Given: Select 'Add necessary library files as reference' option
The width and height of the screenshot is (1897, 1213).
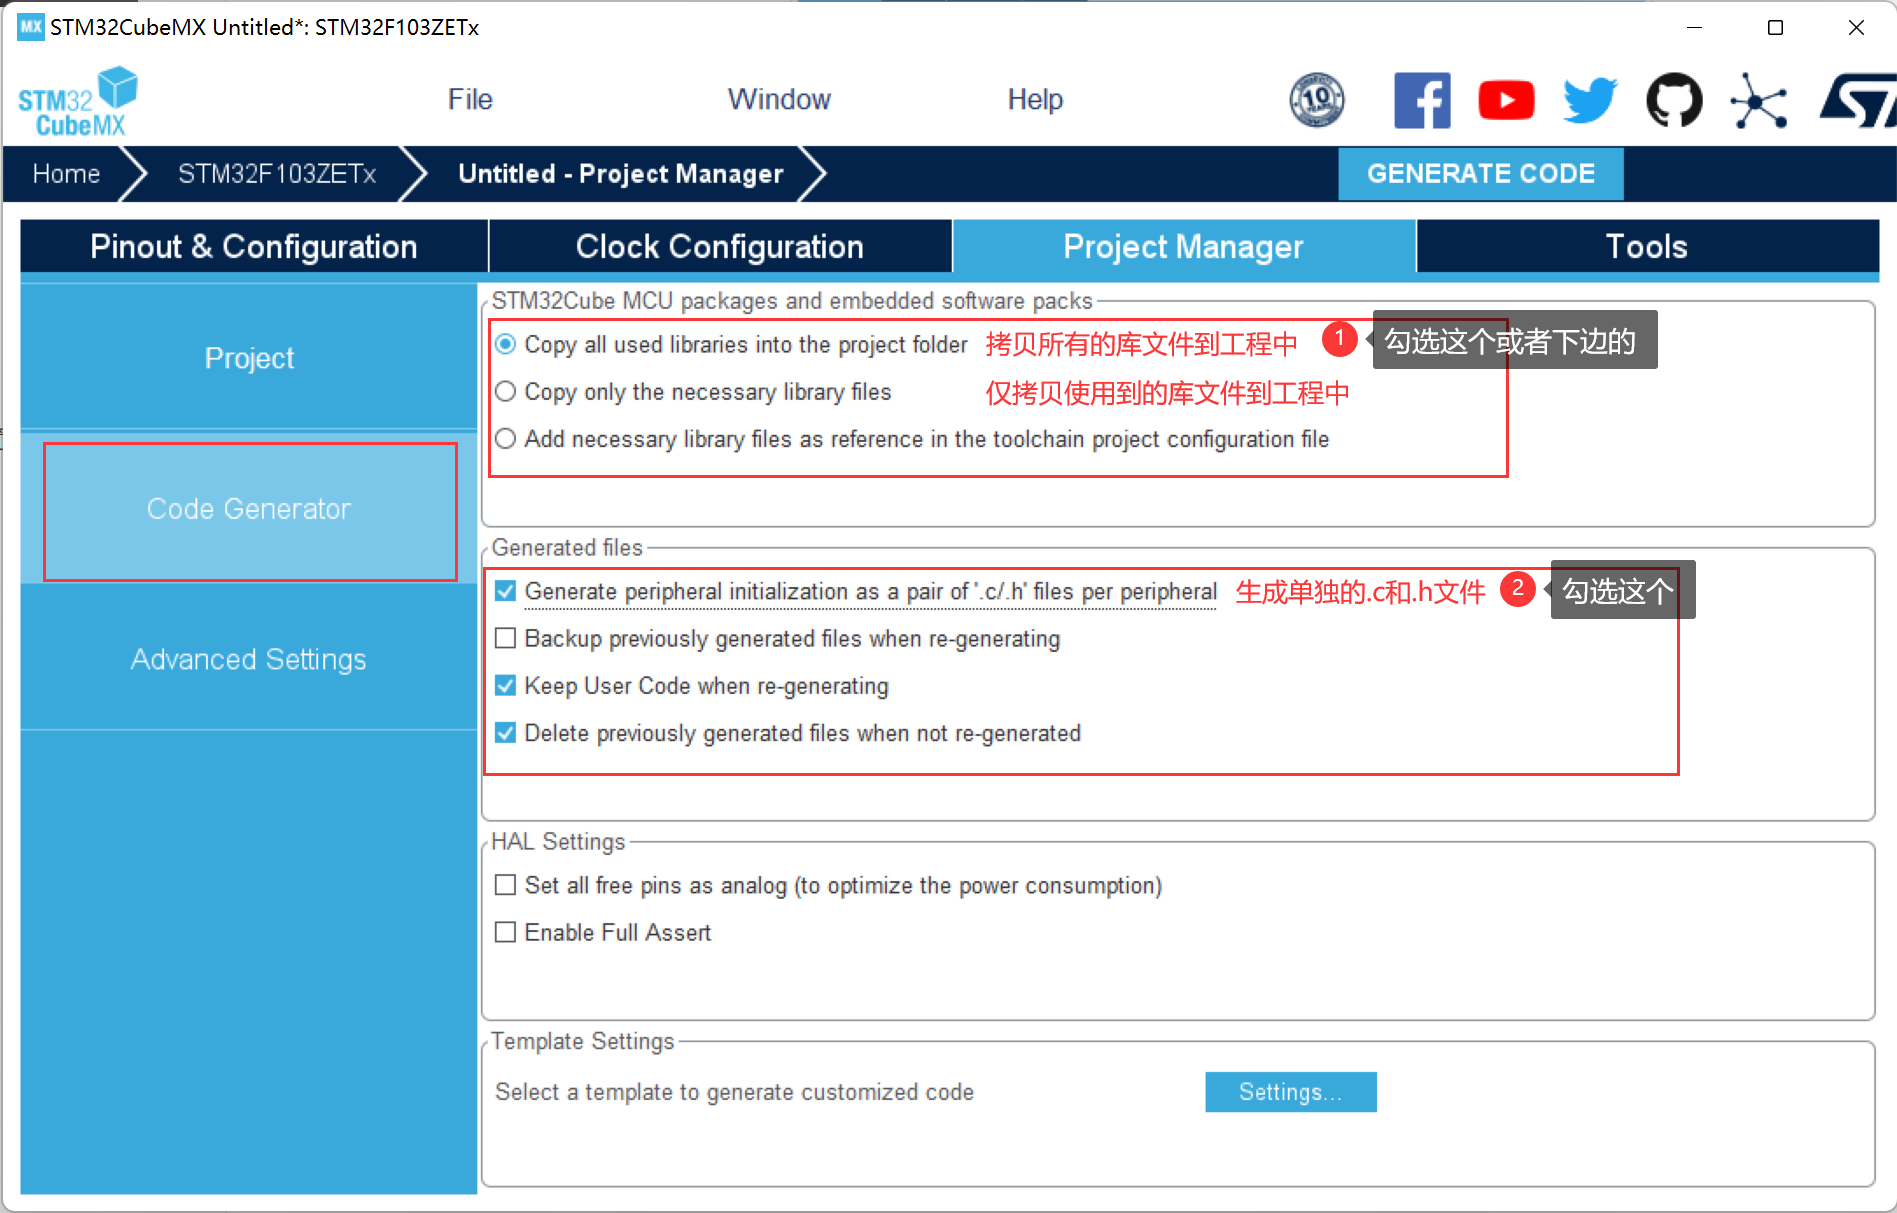Looking at the screenshot, I should (506, 439).
